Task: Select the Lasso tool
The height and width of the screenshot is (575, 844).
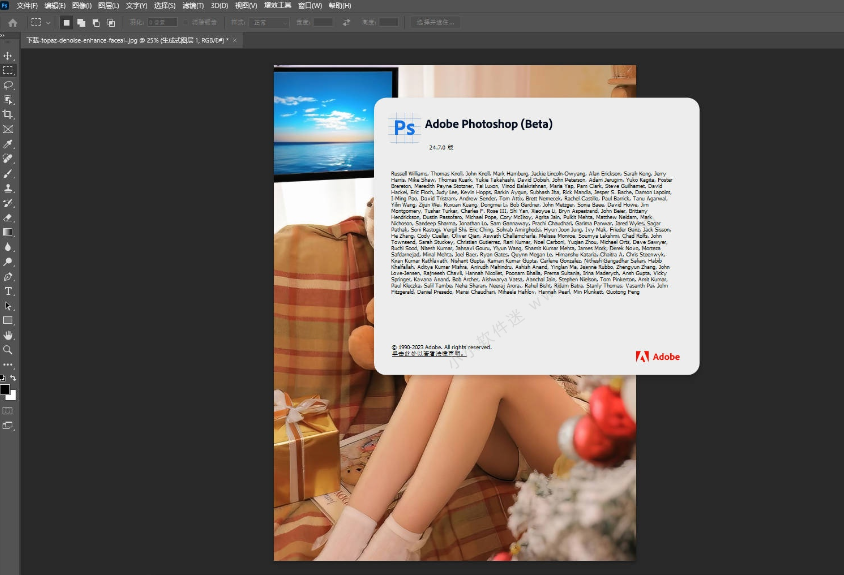Action: point(8,85)
